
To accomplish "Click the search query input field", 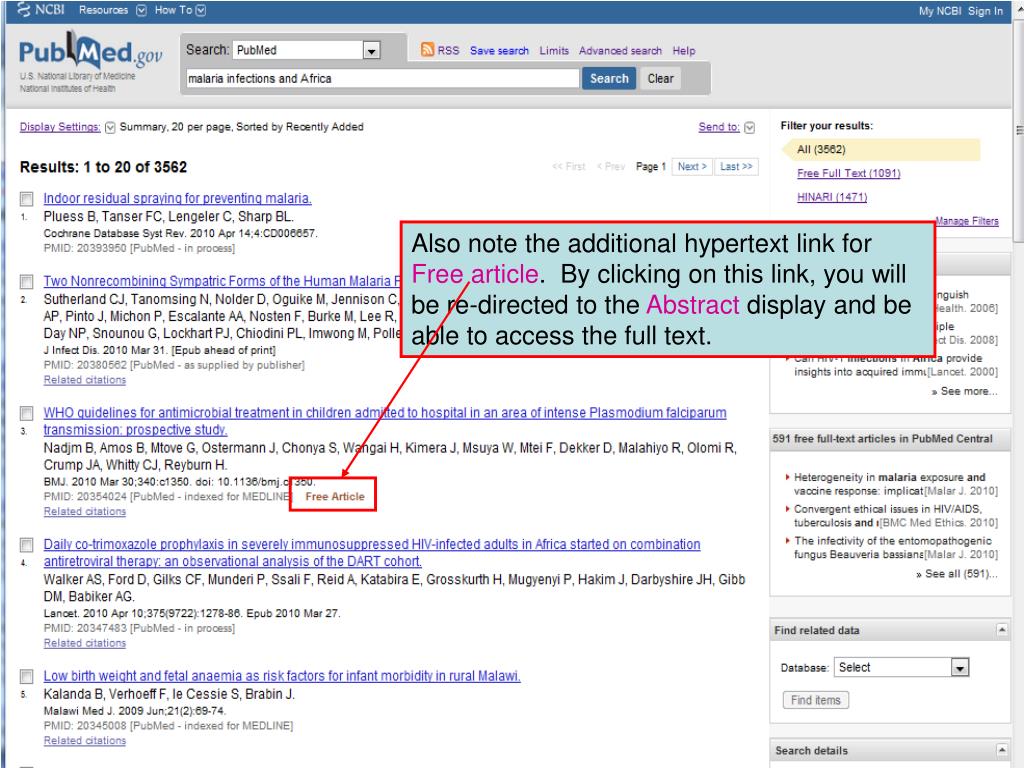I will coord(383,78).
